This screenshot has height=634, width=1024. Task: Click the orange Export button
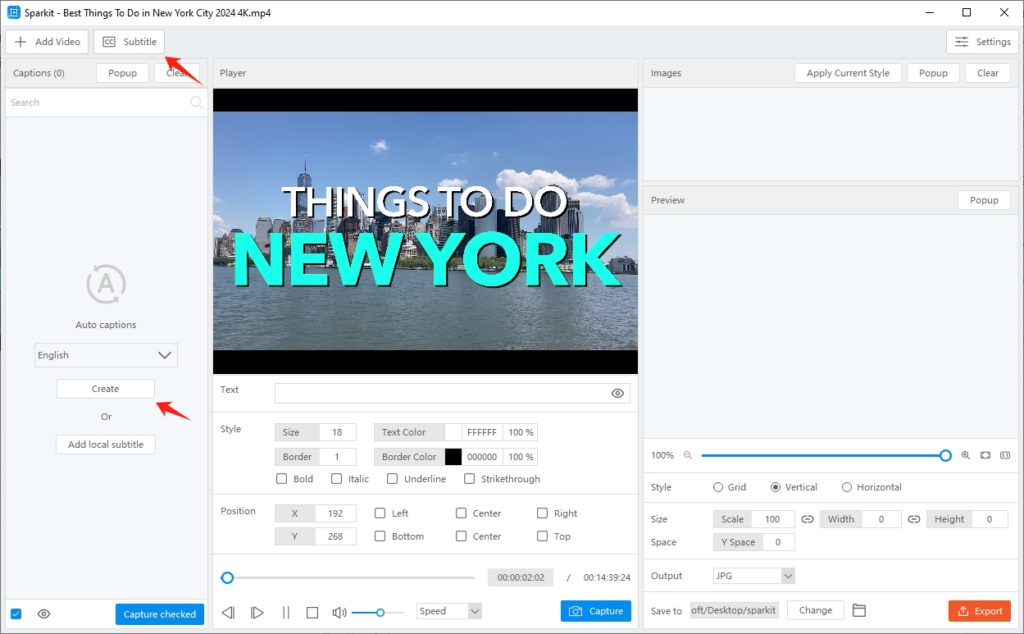coord(980,610)
